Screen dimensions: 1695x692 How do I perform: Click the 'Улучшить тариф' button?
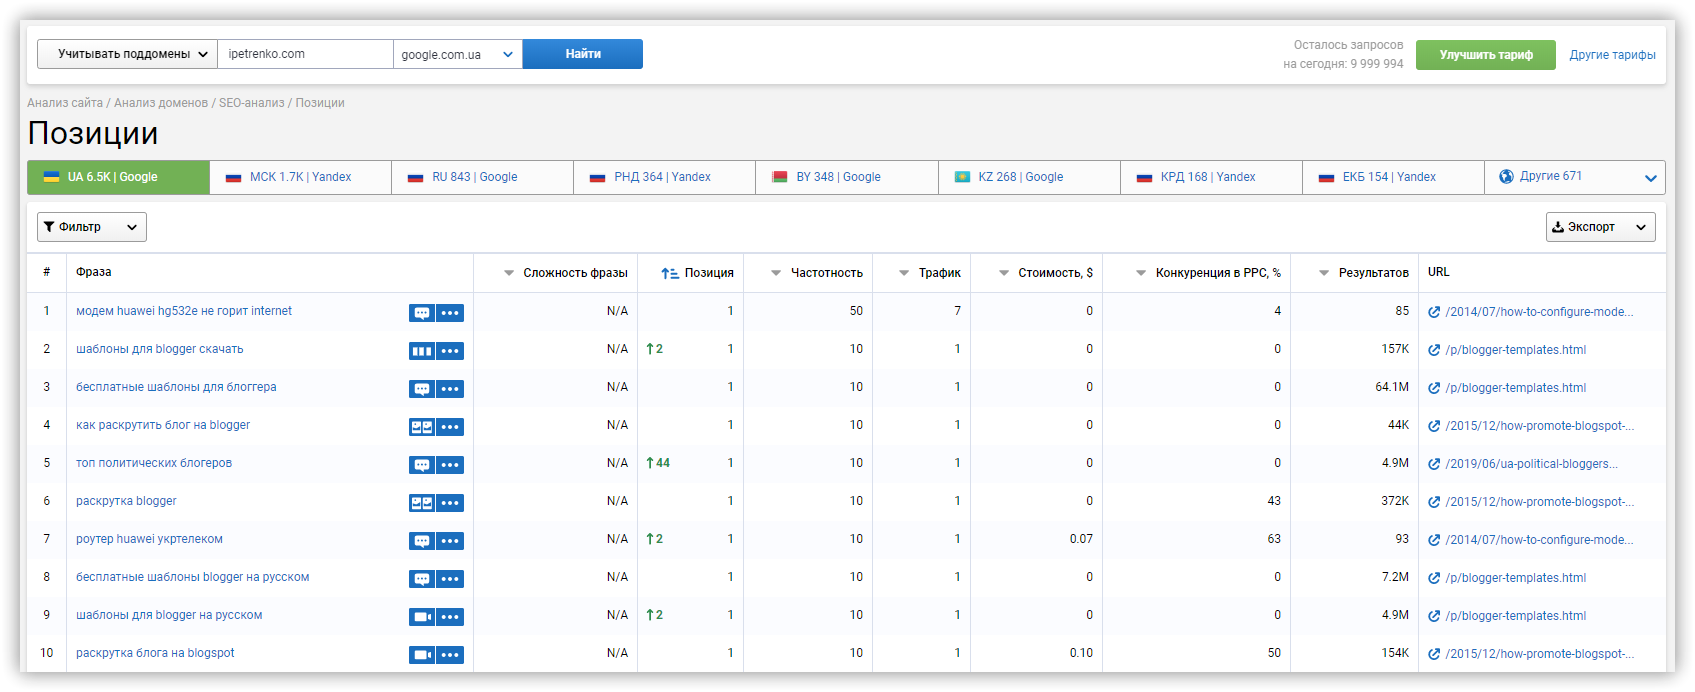(1486, 55)
